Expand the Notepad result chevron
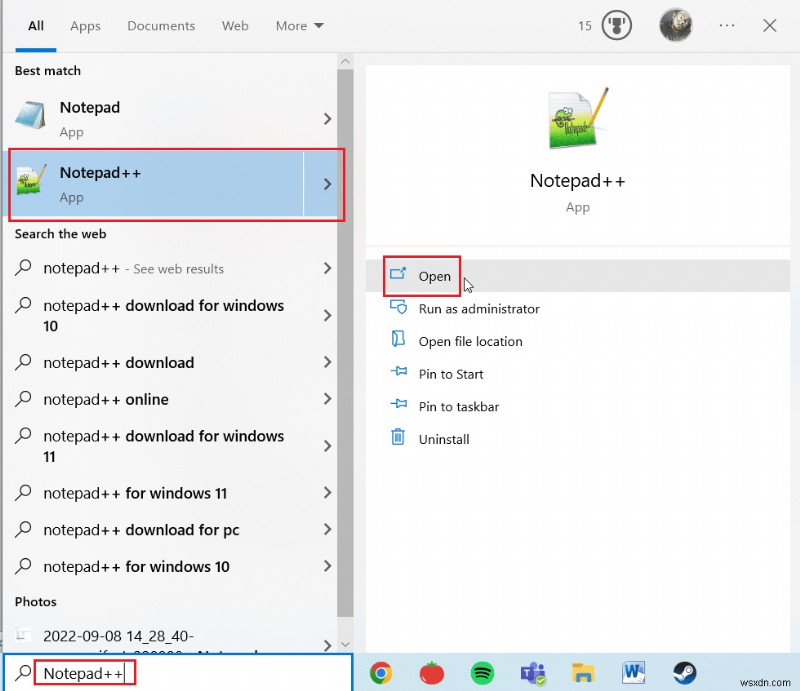 [x=327, y=119]
